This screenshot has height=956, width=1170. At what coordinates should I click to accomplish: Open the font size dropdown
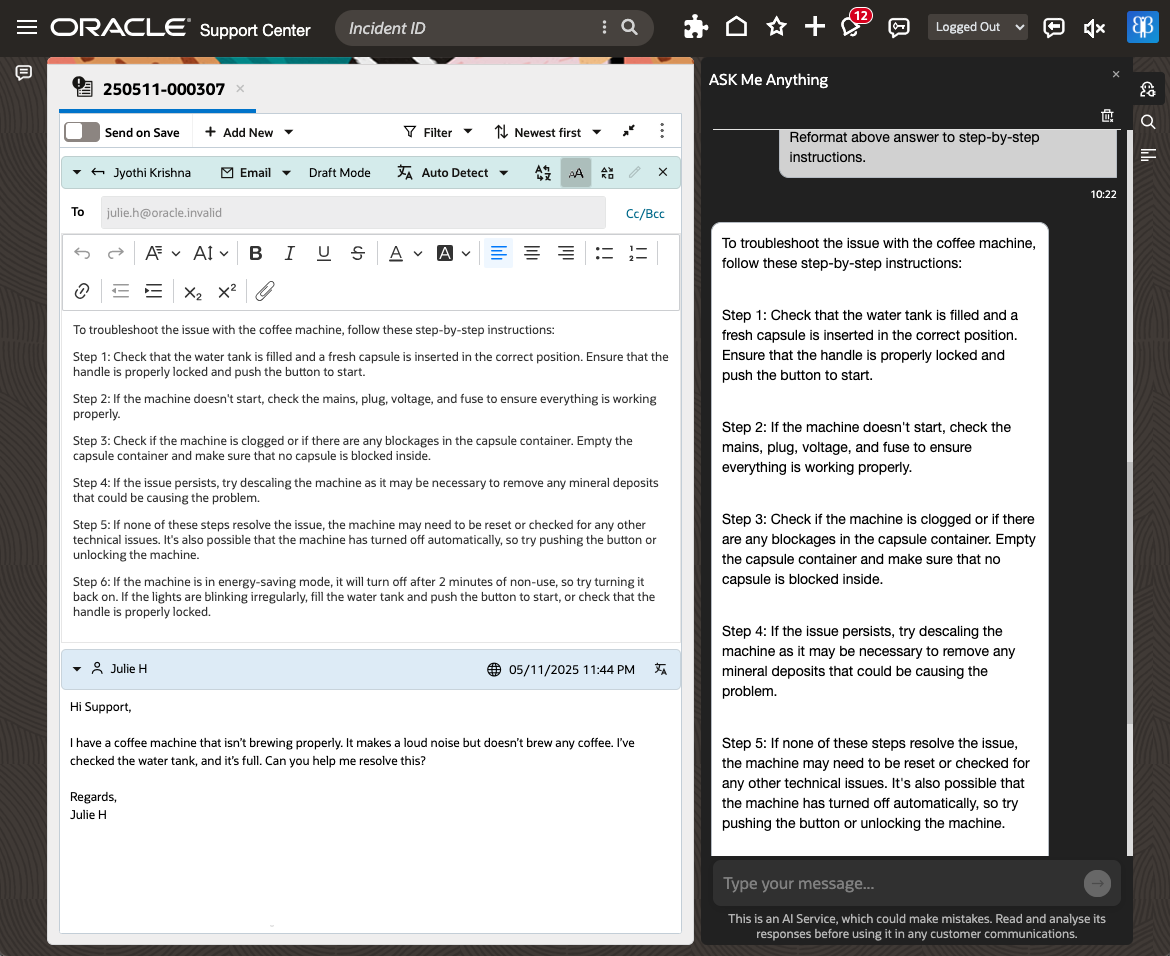(210, 254)
